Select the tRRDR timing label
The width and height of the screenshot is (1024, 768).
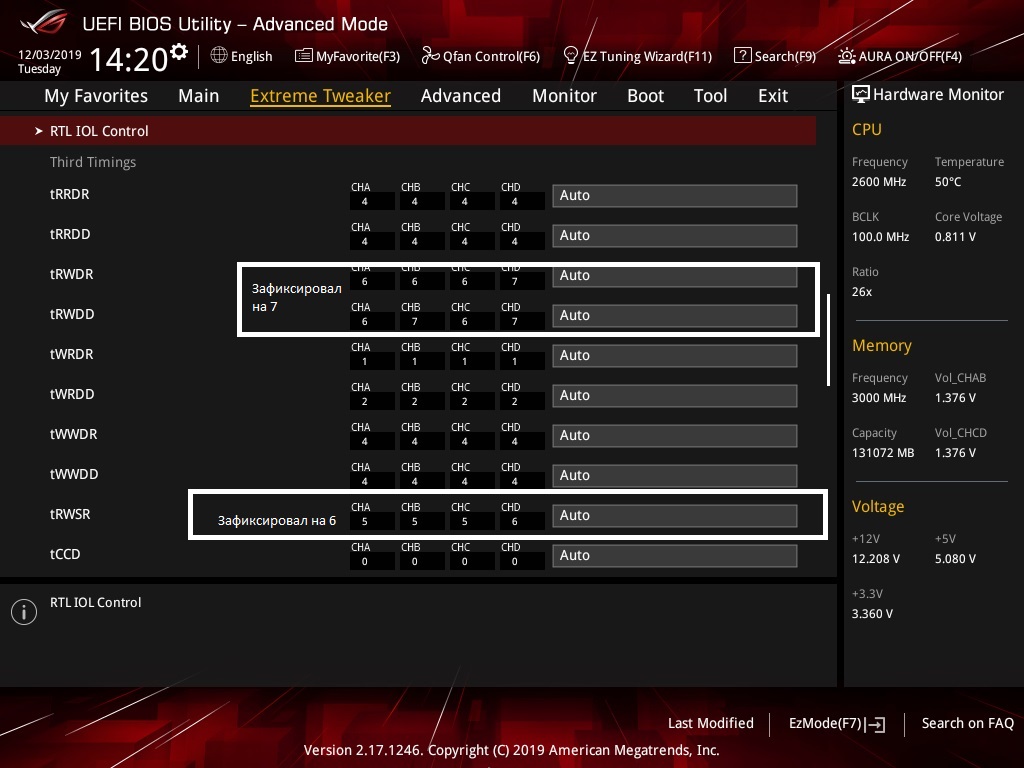click(70, 194)
